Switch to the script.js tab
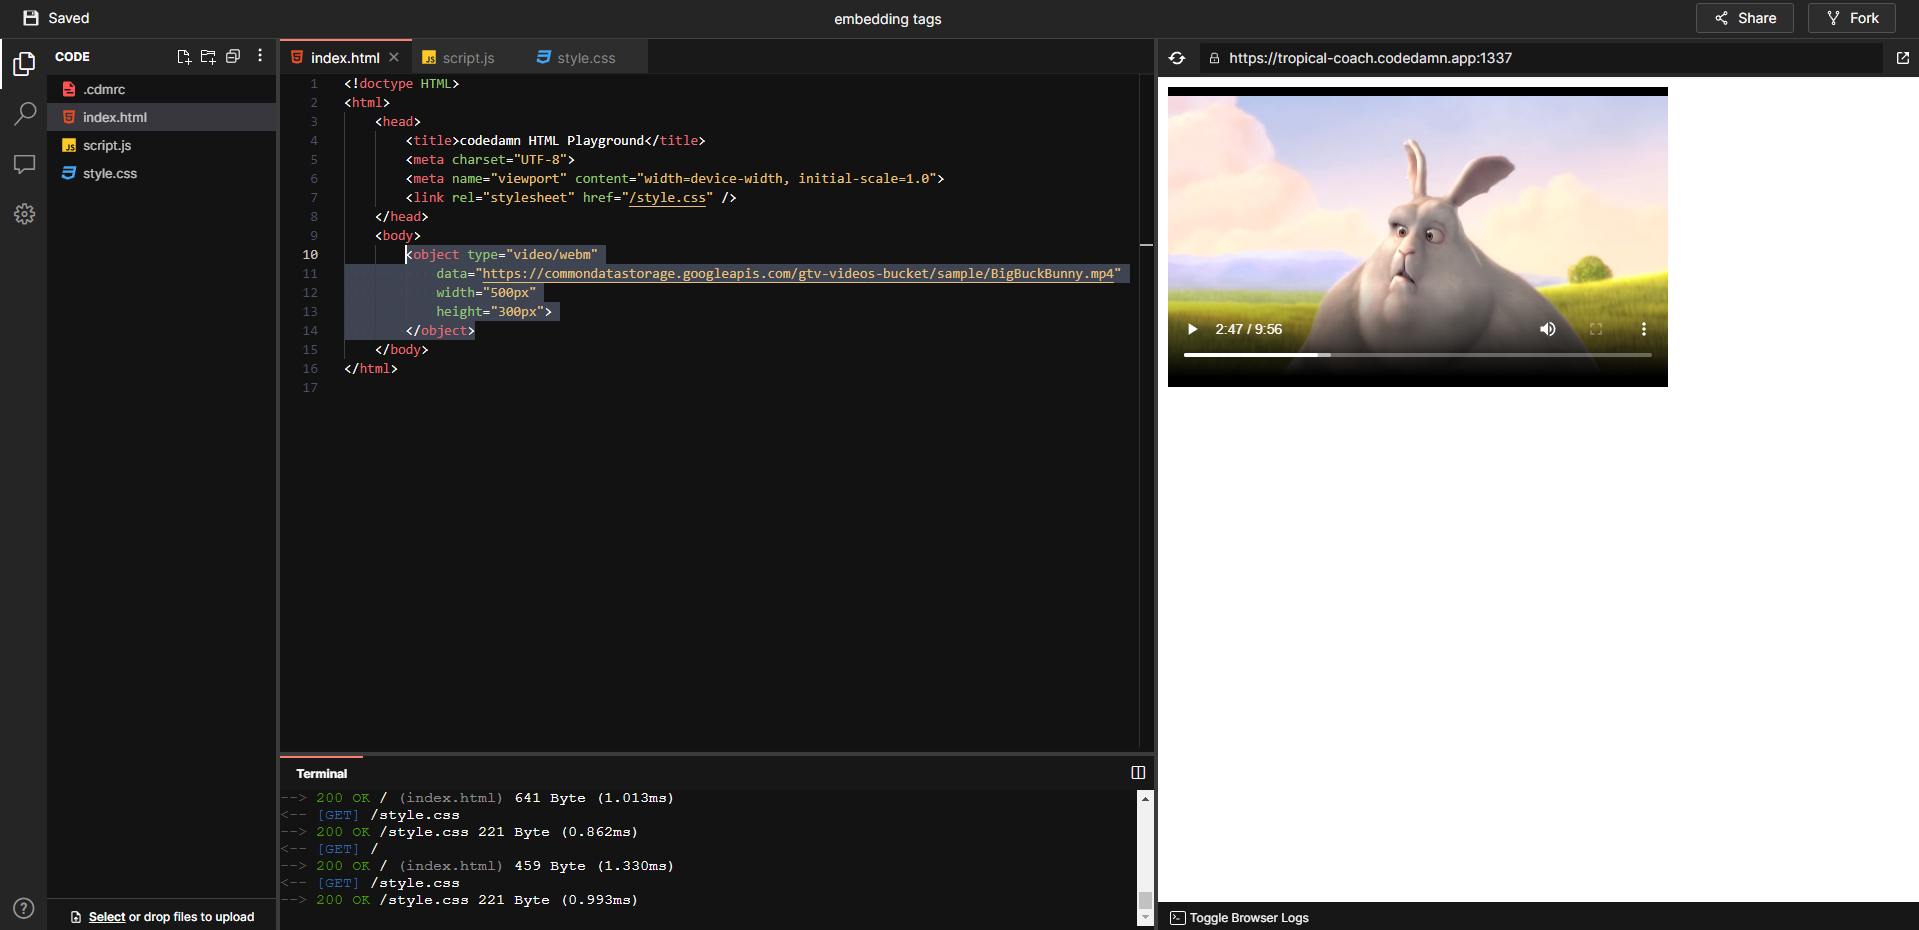Image resolution: width=1919 pixels, height=930 pixels. point(468,57)
